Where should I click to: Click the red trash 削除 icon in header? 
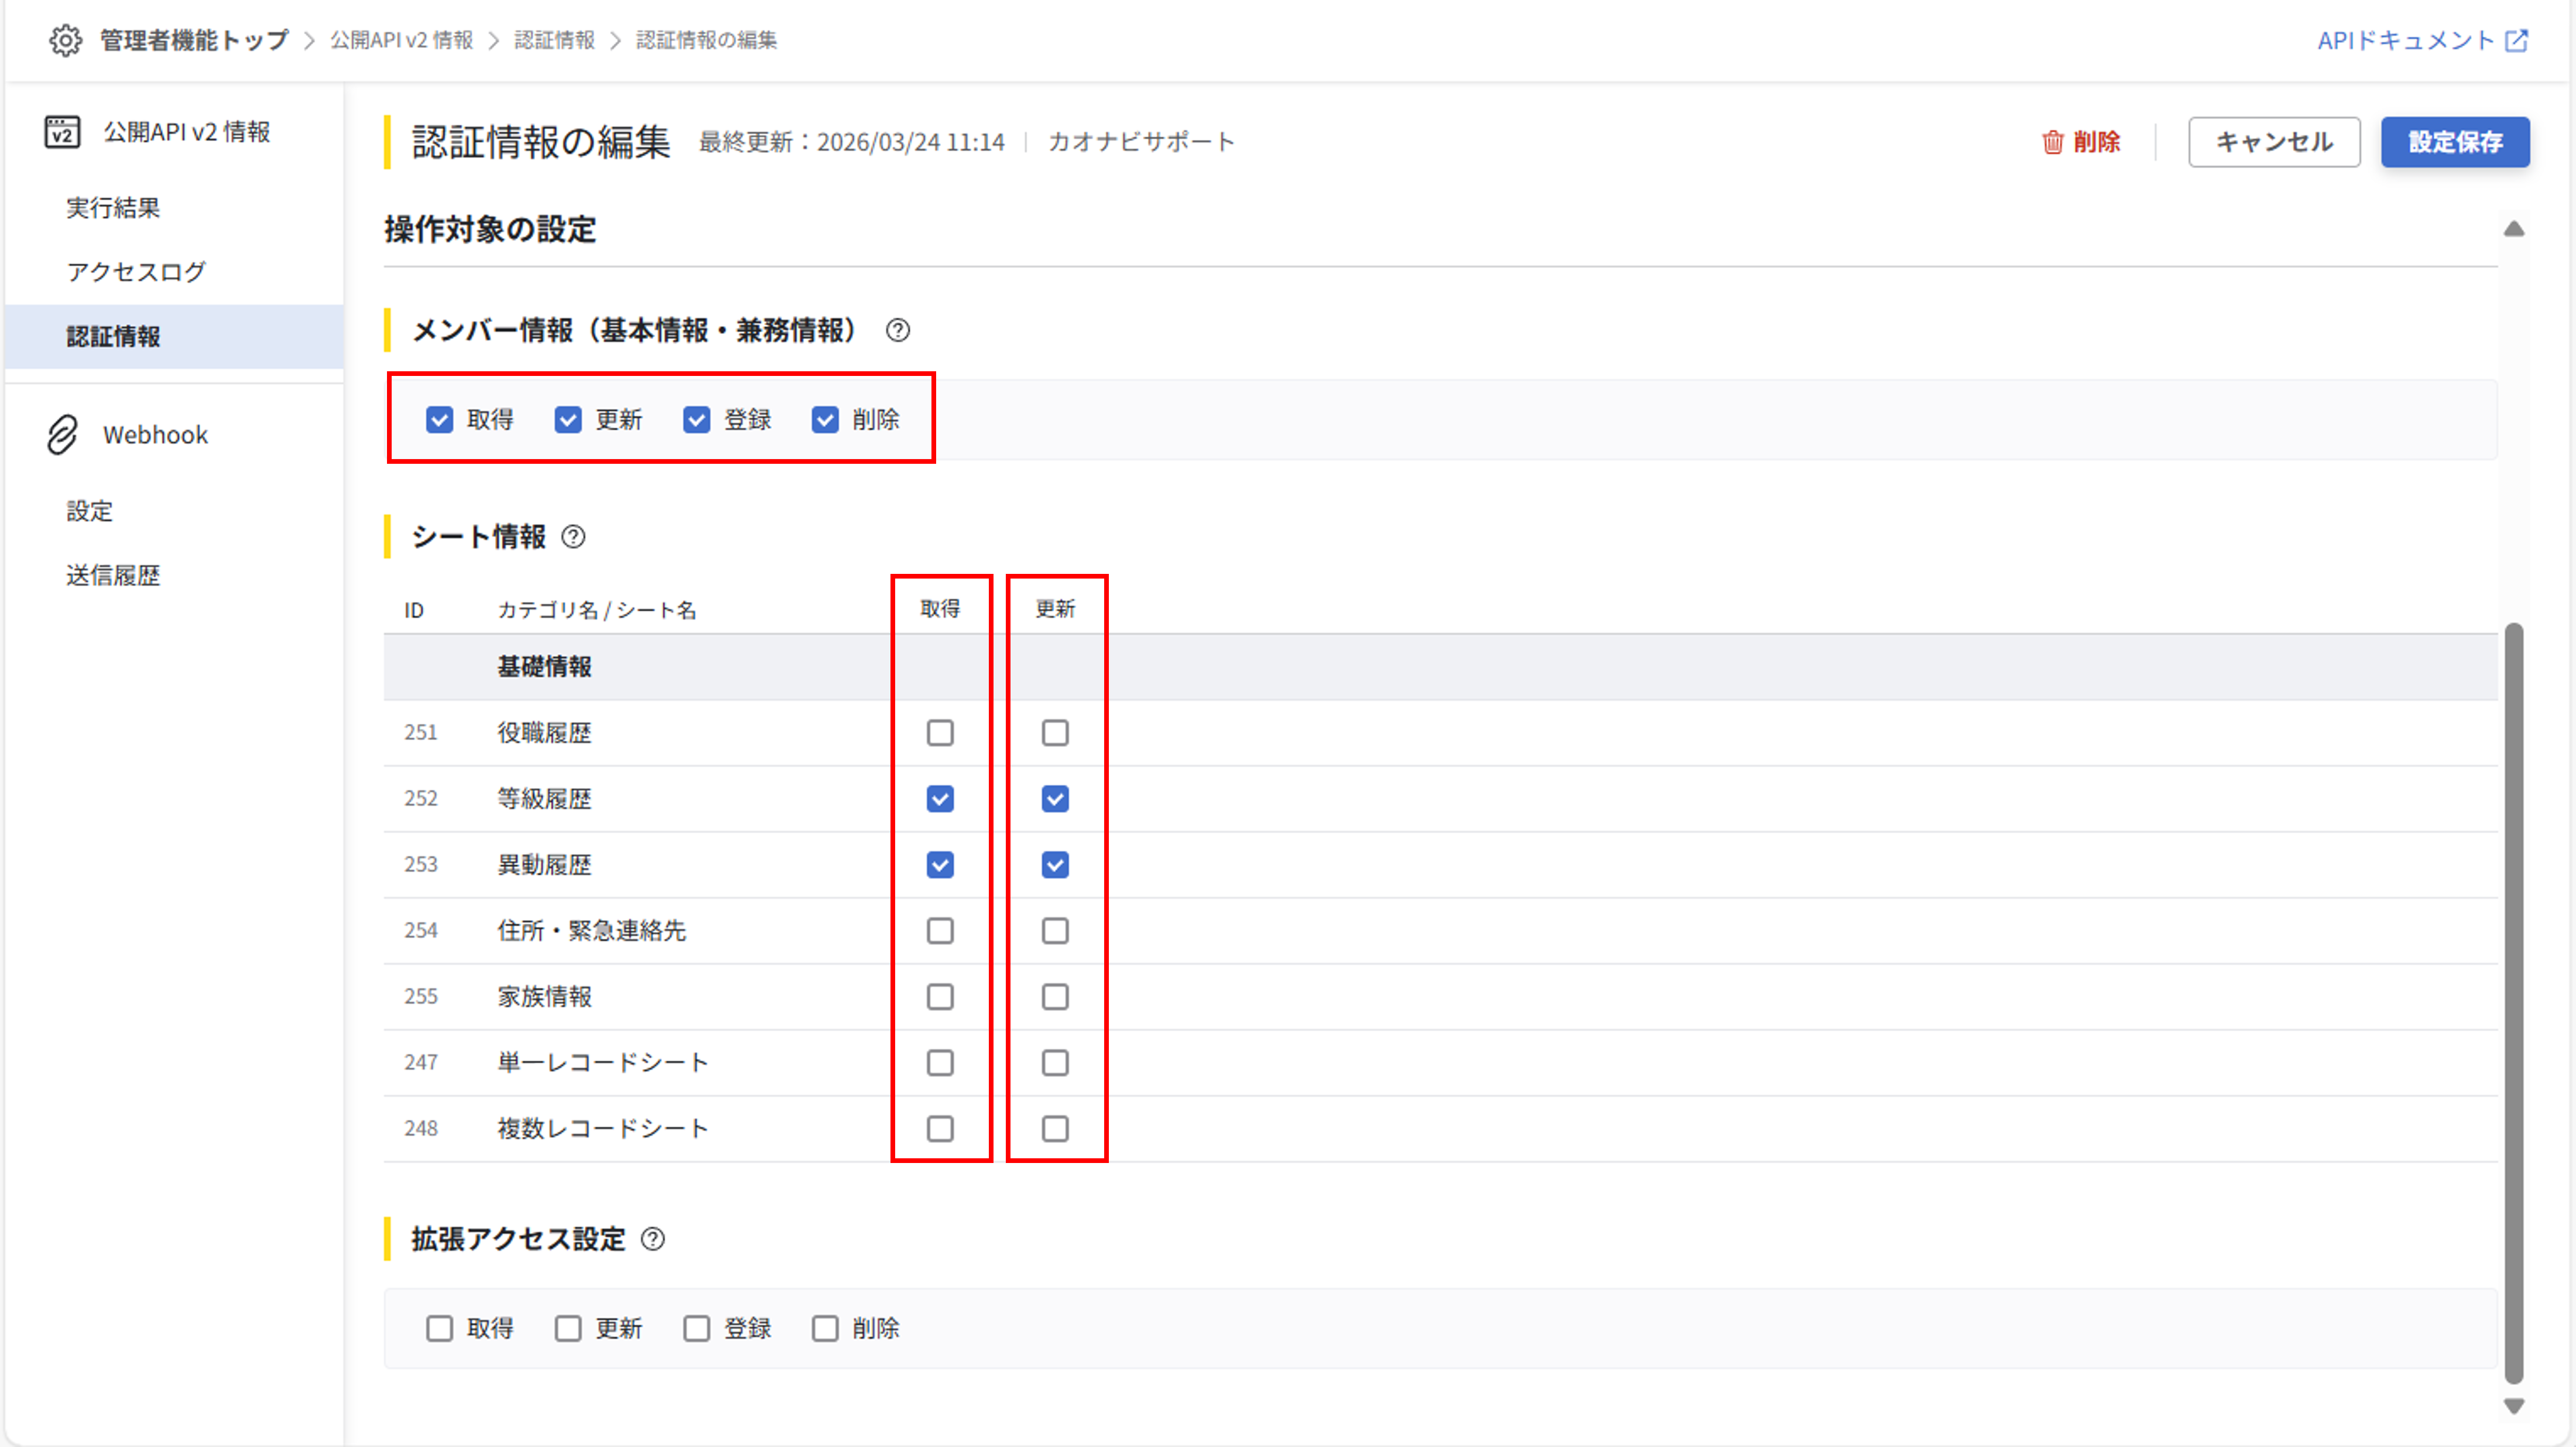point(2052,142)
